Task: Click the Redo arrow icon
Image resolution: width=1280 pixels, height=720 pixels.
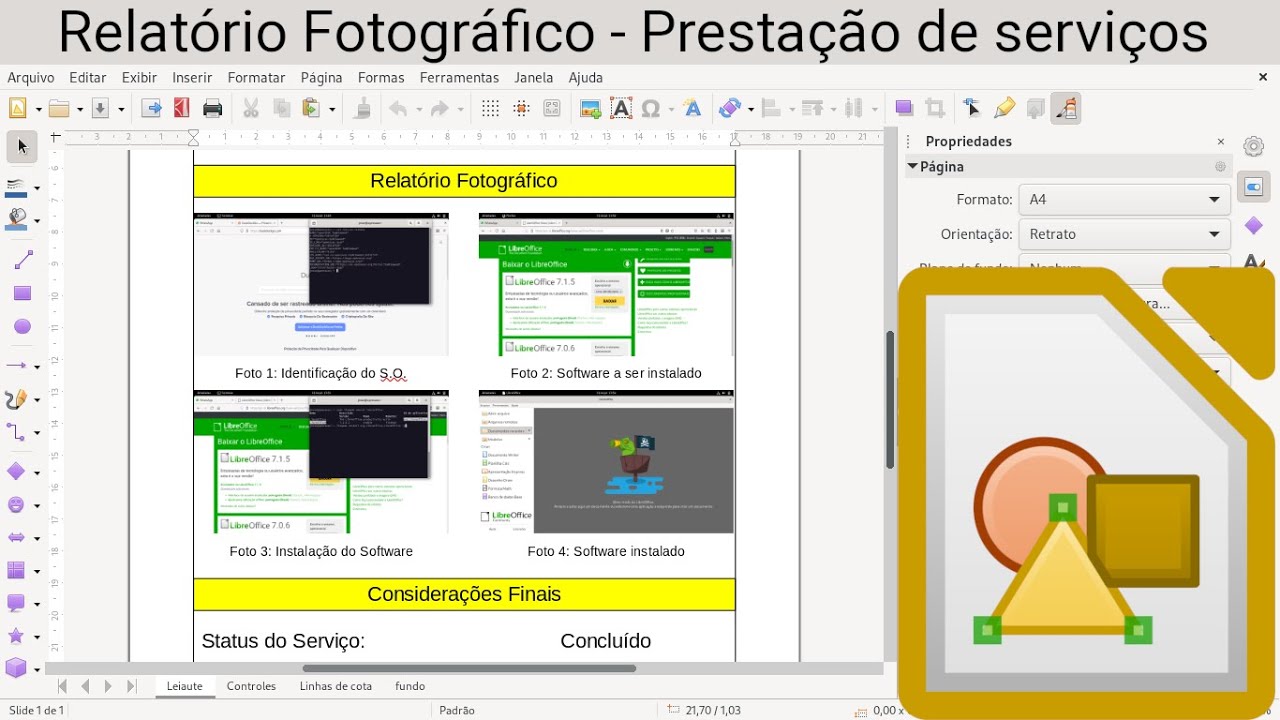Action: 440,108
